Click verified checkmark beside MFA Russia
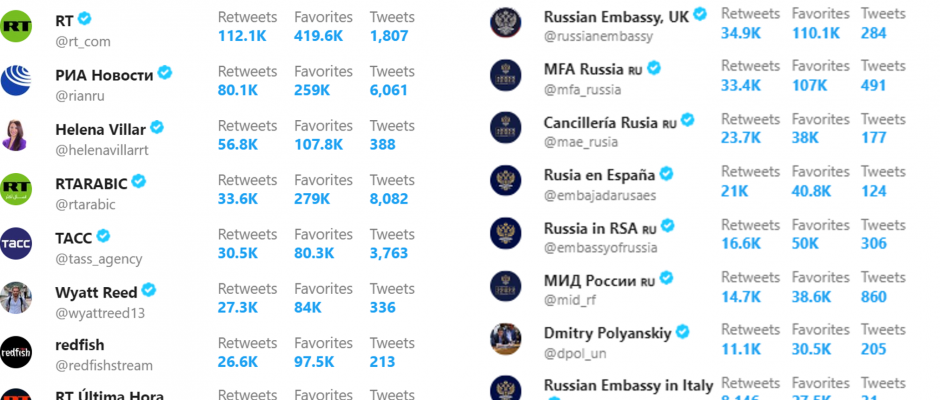This screenshot has height=400, width=940. (x=654, y=68)
